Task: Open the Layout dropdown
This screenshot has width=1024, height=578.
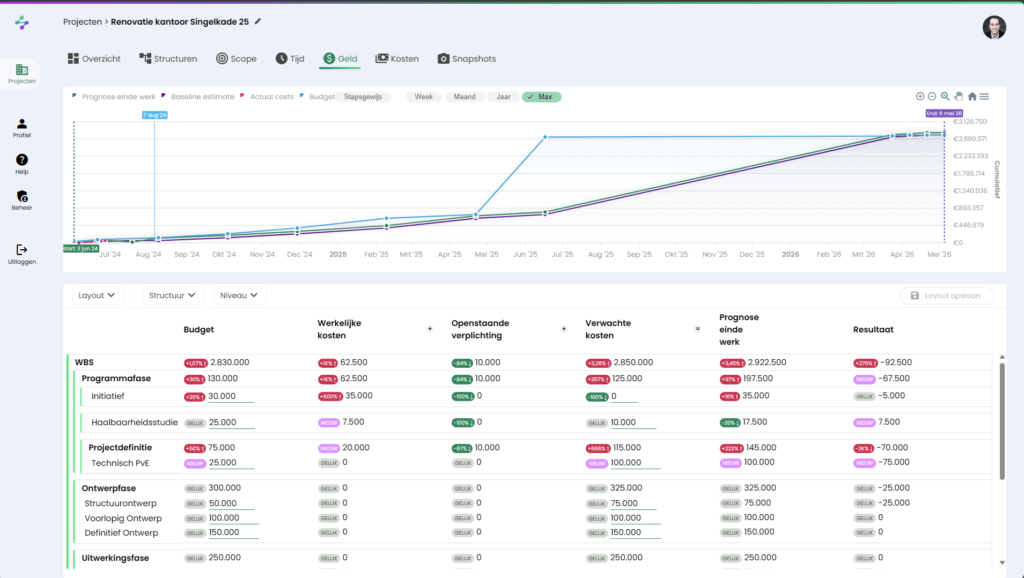Action: click(x=97, y=295)
